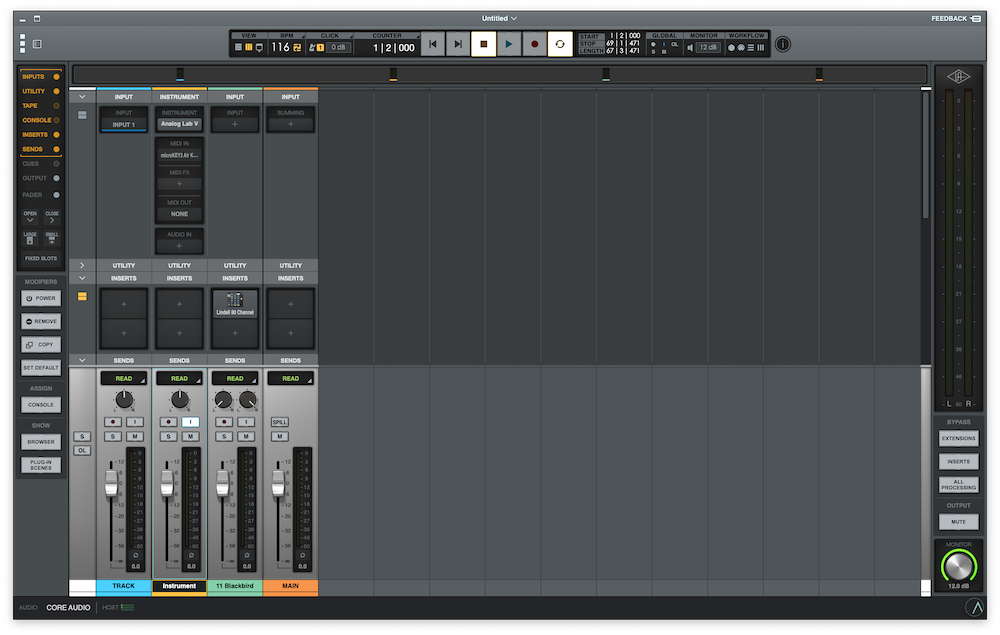Switch to the CORE AUDIO tab
The height and width of the screenshot is (635, 1000).
tap(68, 607)
